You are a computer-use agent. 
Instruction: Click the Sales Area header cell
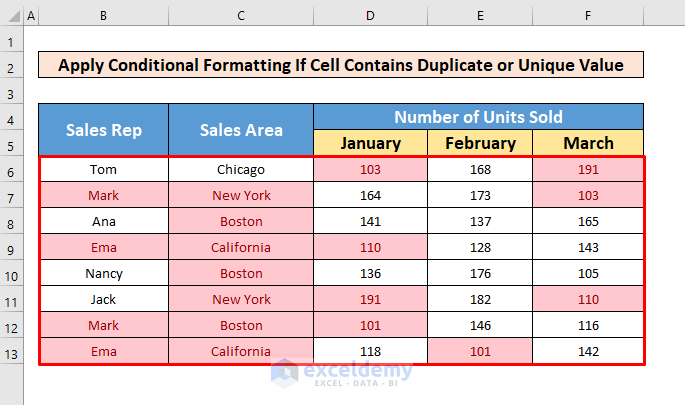(x=240, y=130)
